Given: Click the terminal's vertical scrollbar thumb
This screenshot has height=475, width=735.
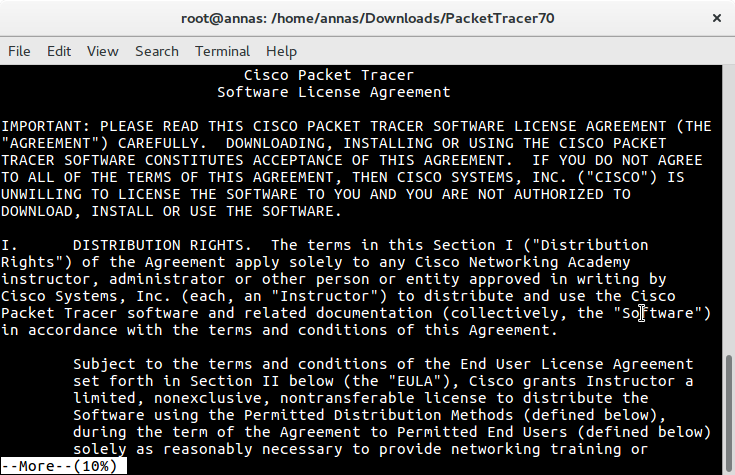Looking at the screenshot, I should coord(728,414).
